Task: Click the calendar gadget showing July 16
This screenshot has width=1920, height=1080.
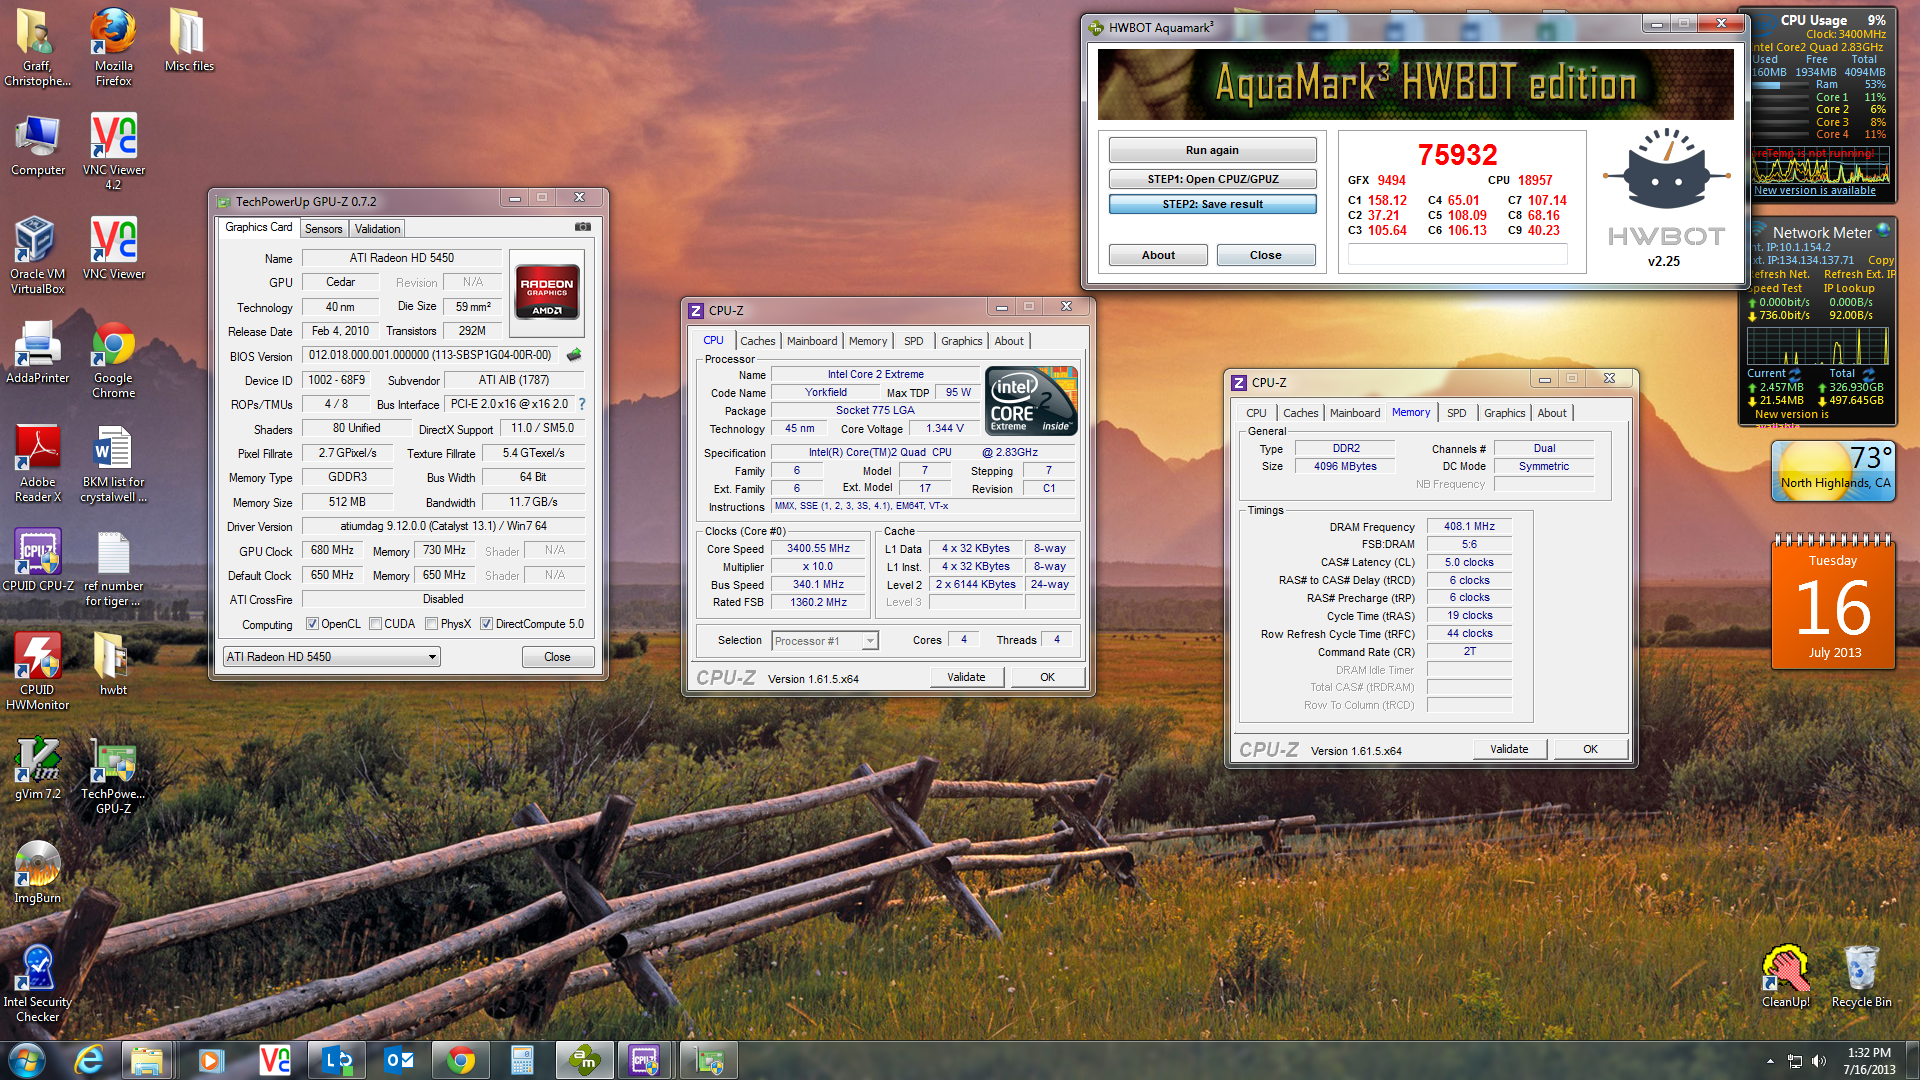Action: (x=1833, y=601)
